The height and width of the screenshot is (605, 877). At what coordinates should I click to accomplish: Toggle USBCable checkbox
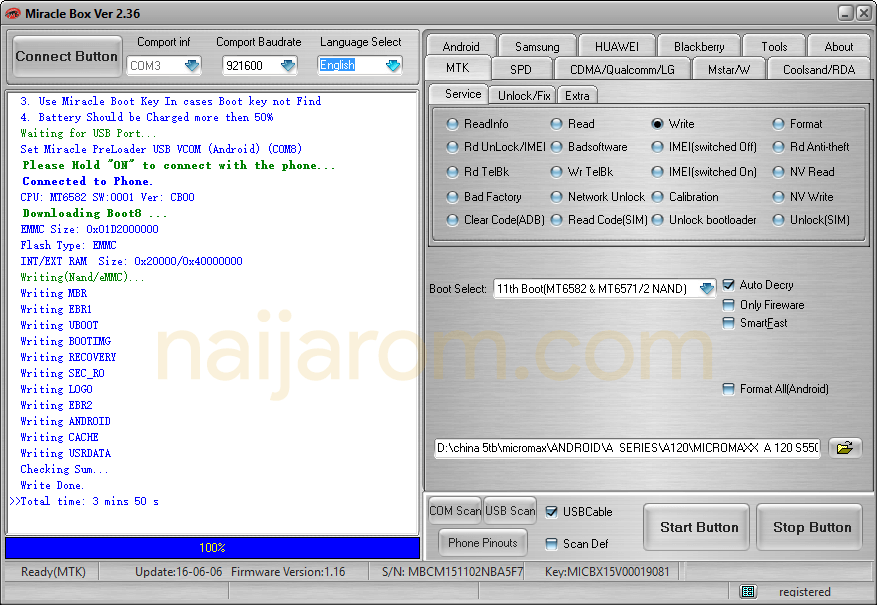click(x=551, y=512)
